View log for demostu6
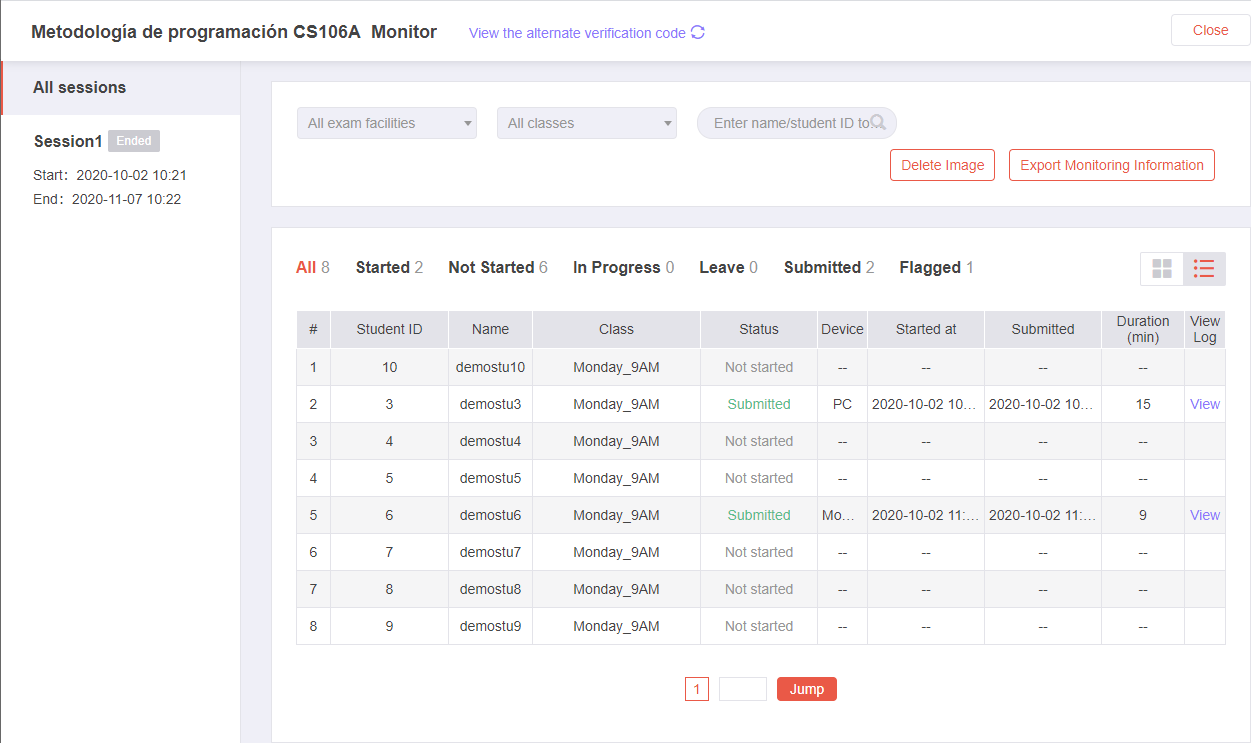Image resolution: width=1251 pixels, height=743 pixels. (x=1204, y=515)
